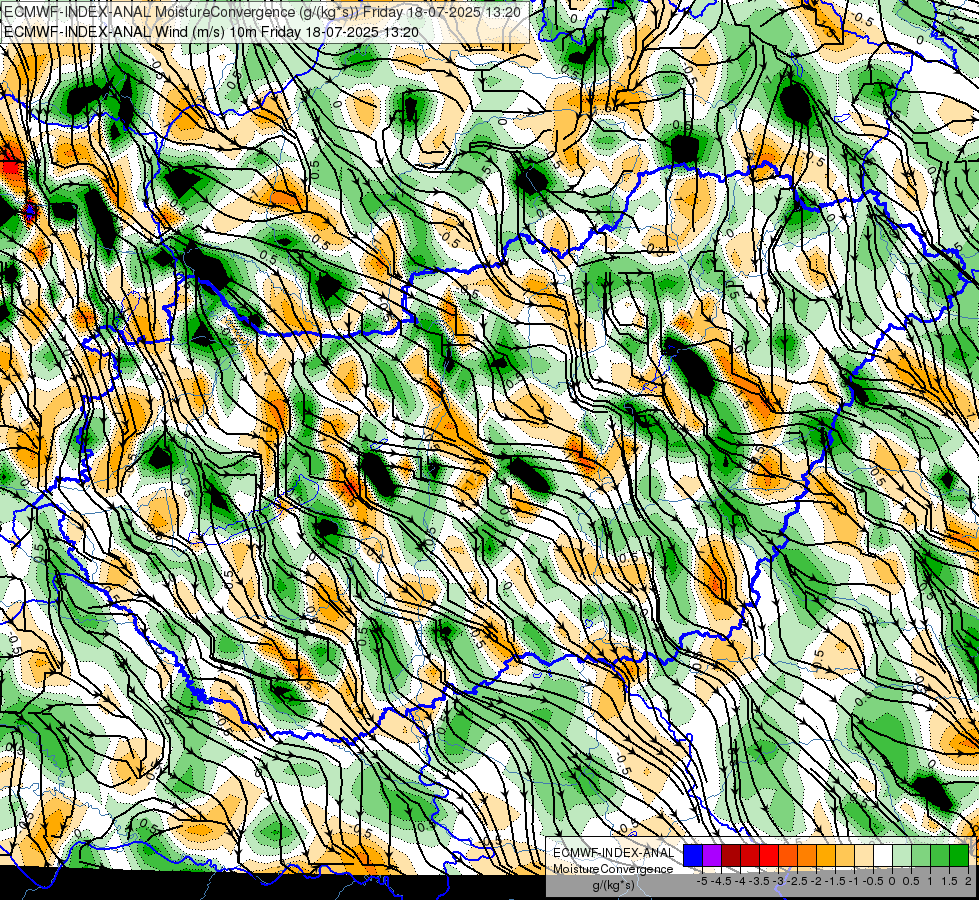Click the -5 value on legend scale

click(702, 881)
